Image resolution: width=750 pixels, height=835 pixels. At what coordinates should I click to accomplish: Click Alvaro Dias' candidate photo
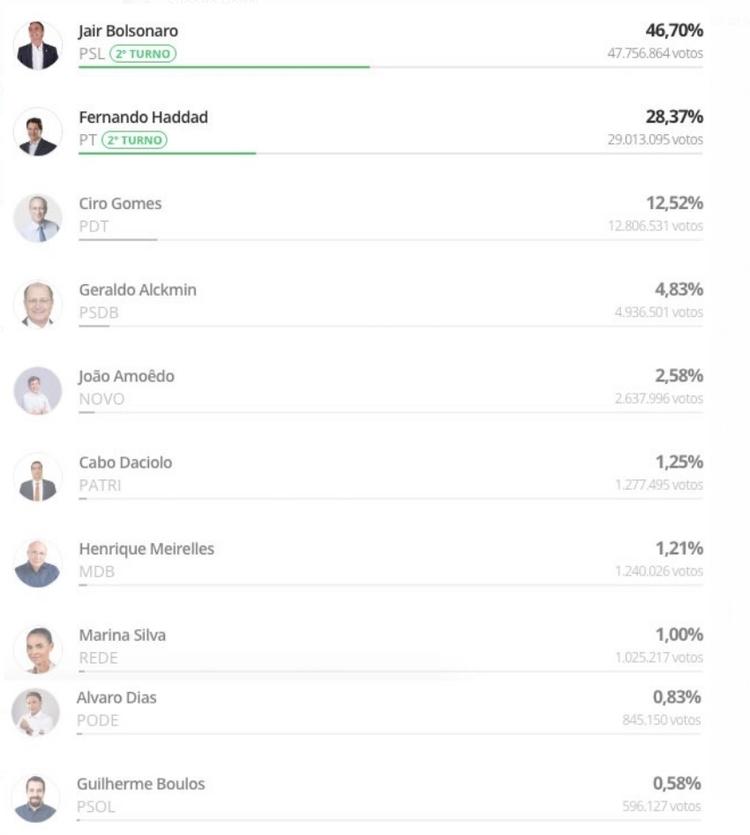click(x=36, y=711)
